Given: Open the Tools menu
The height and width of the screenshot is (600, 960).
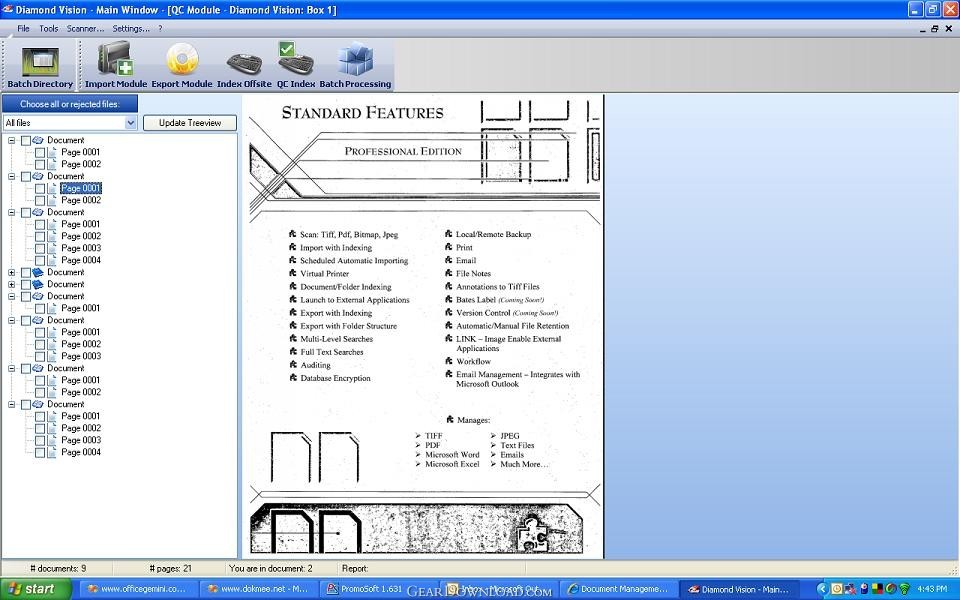Looking at the screenshot, I should pos(49,29).
